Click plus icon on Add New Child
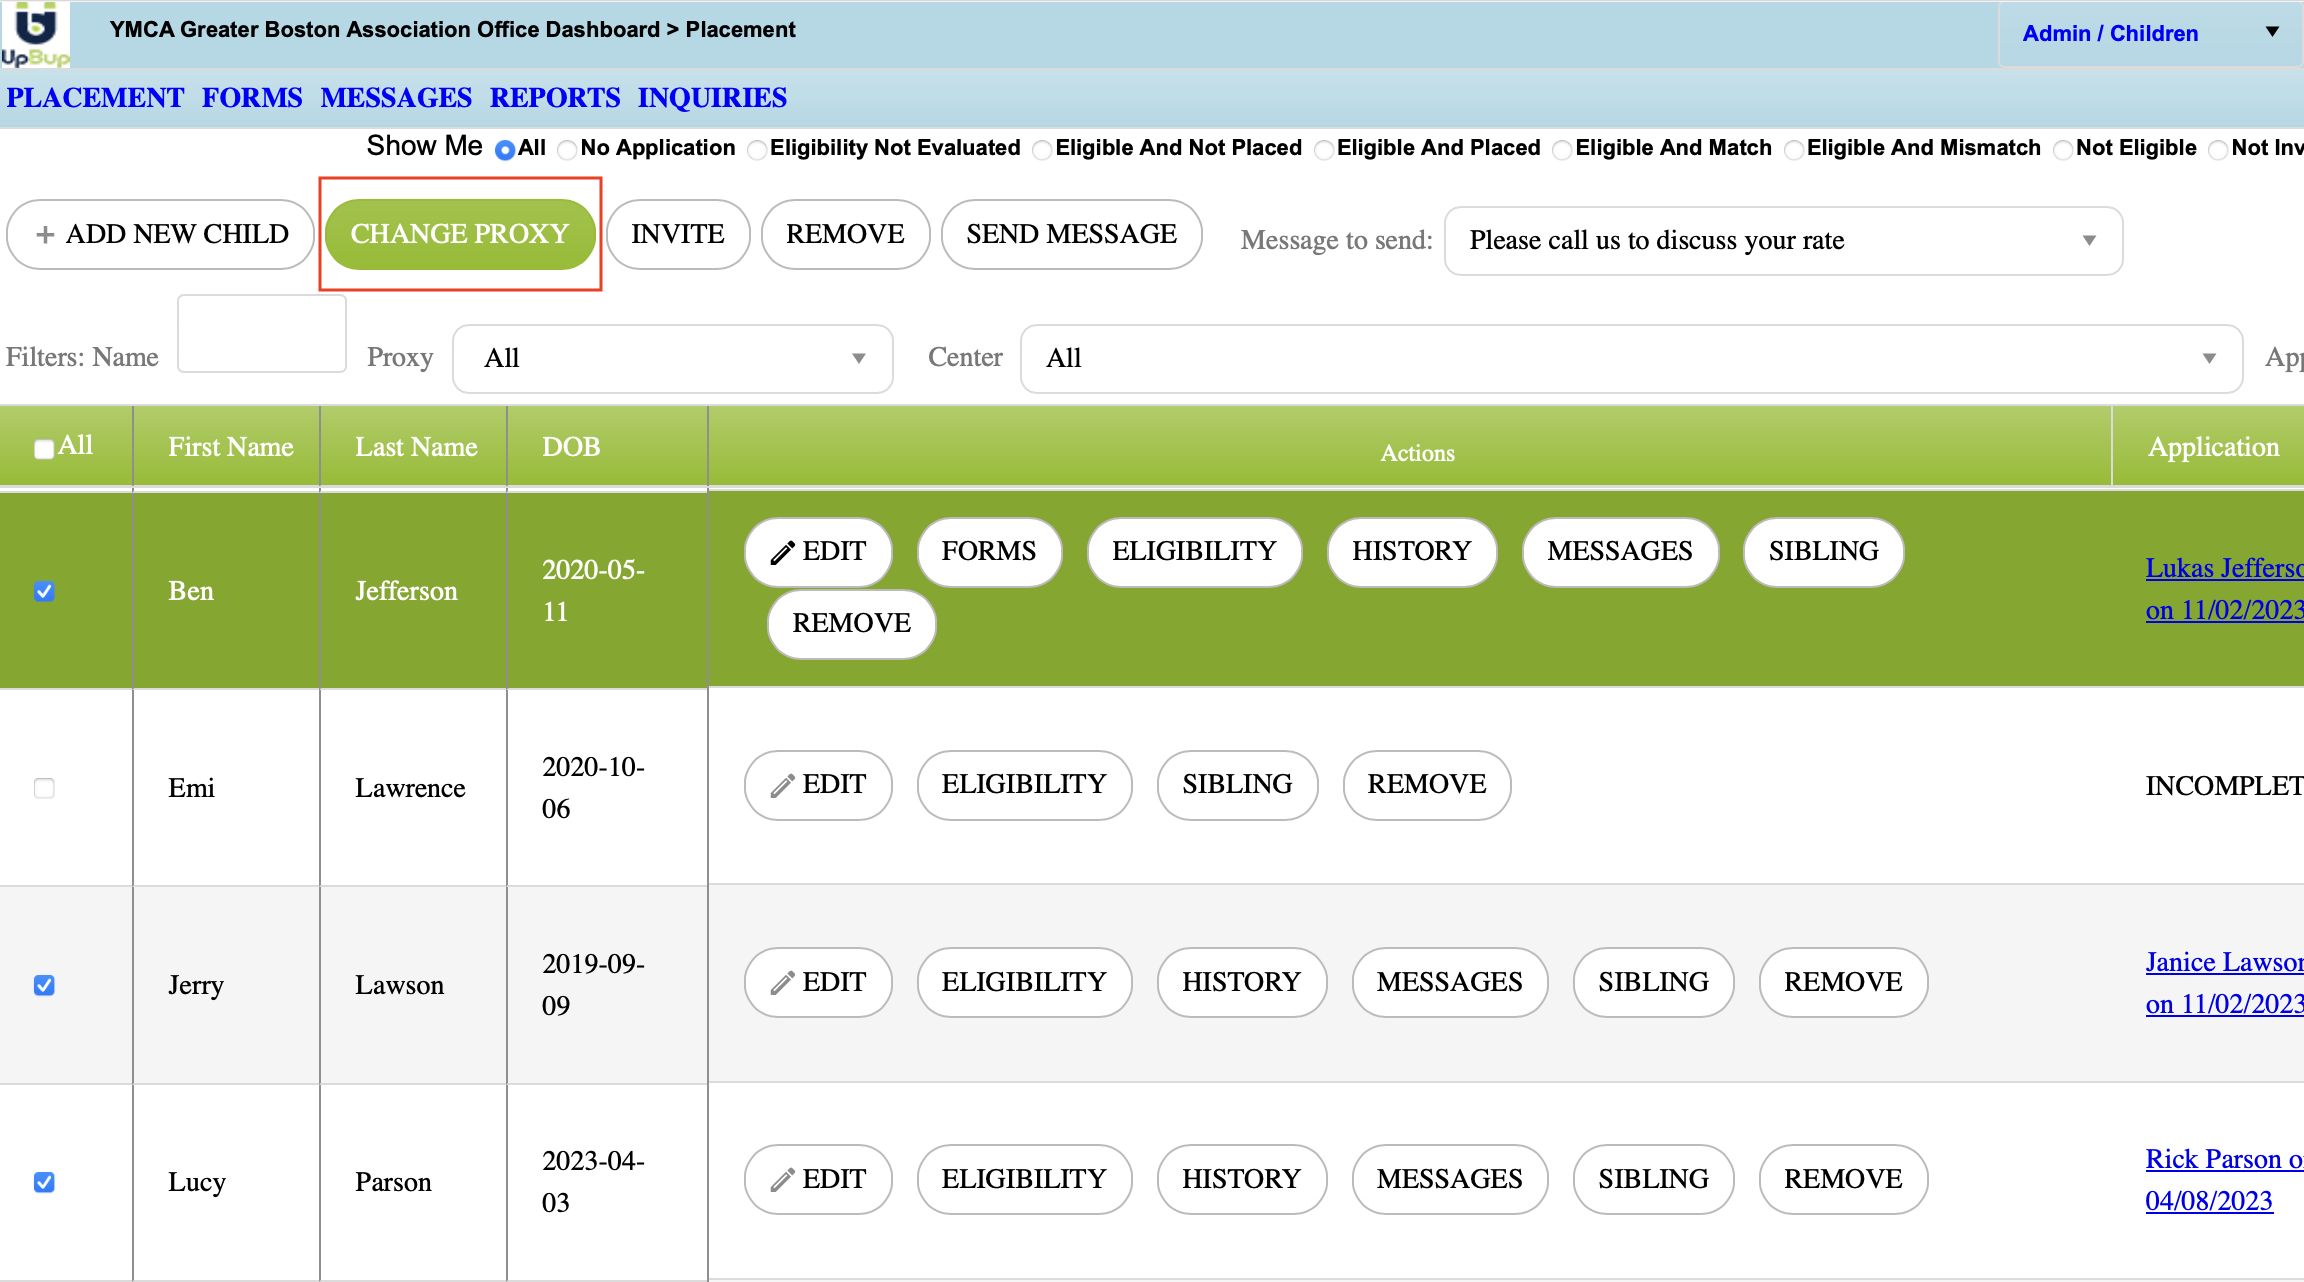Screen dimensions: 2304x1282 point(45,235)
